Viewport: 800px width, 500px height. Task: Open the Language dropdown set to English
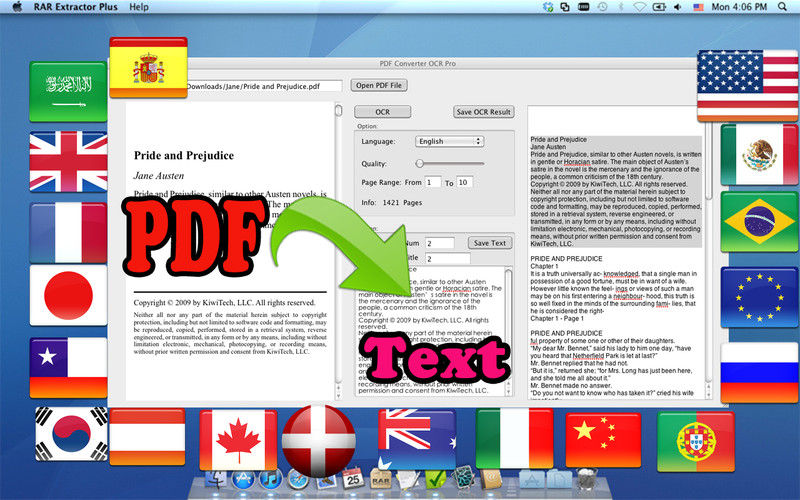click(449, 141)
